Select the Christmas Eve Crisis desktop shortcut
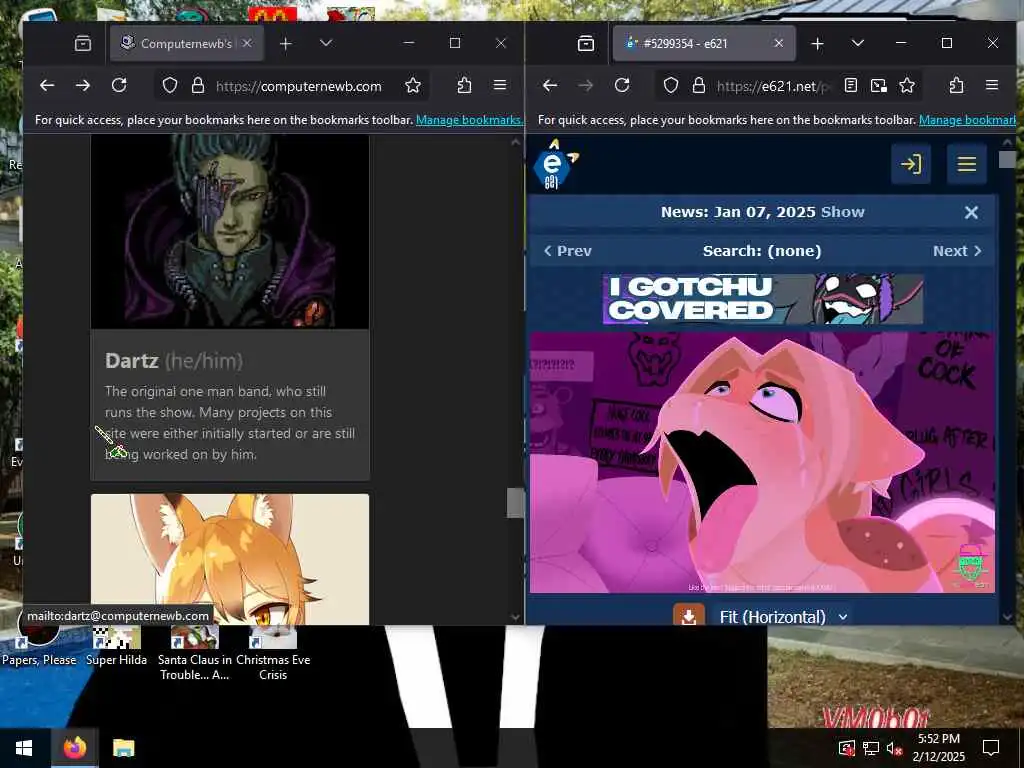The height and width of the screenshot is (768, 1024). (x=273, y=653)
